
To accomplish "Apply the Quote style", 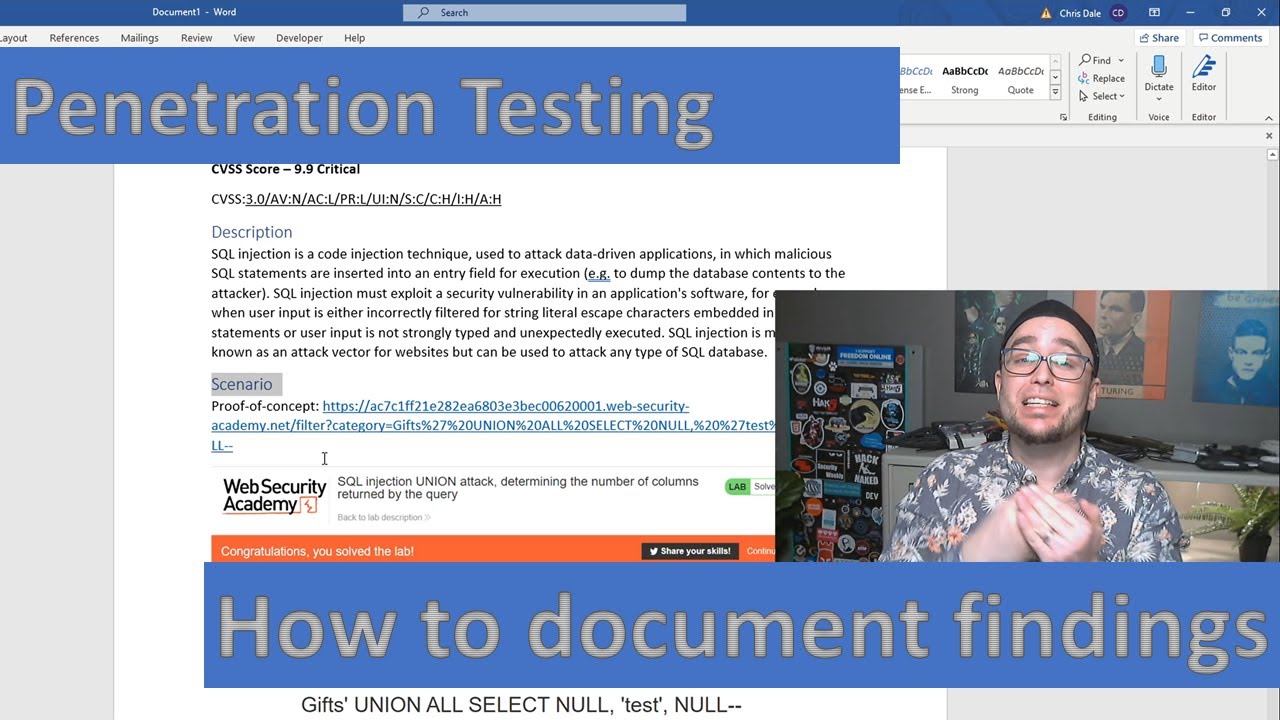I will [x=1021, y=79].
